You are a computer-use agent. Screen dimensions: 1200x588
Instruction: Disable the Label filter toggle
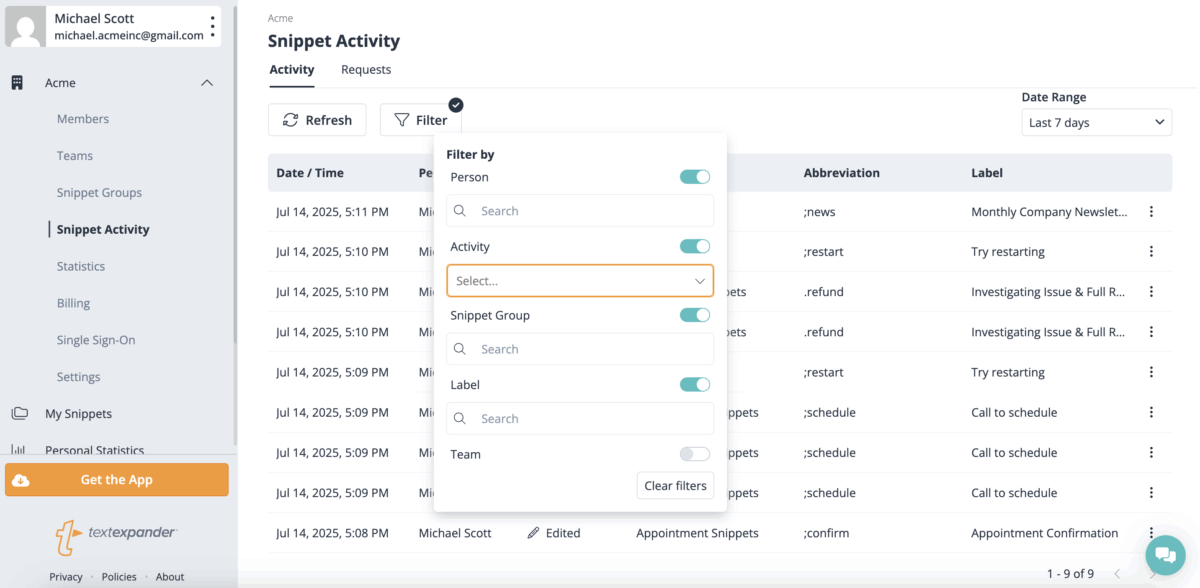(x=695, y=384)
